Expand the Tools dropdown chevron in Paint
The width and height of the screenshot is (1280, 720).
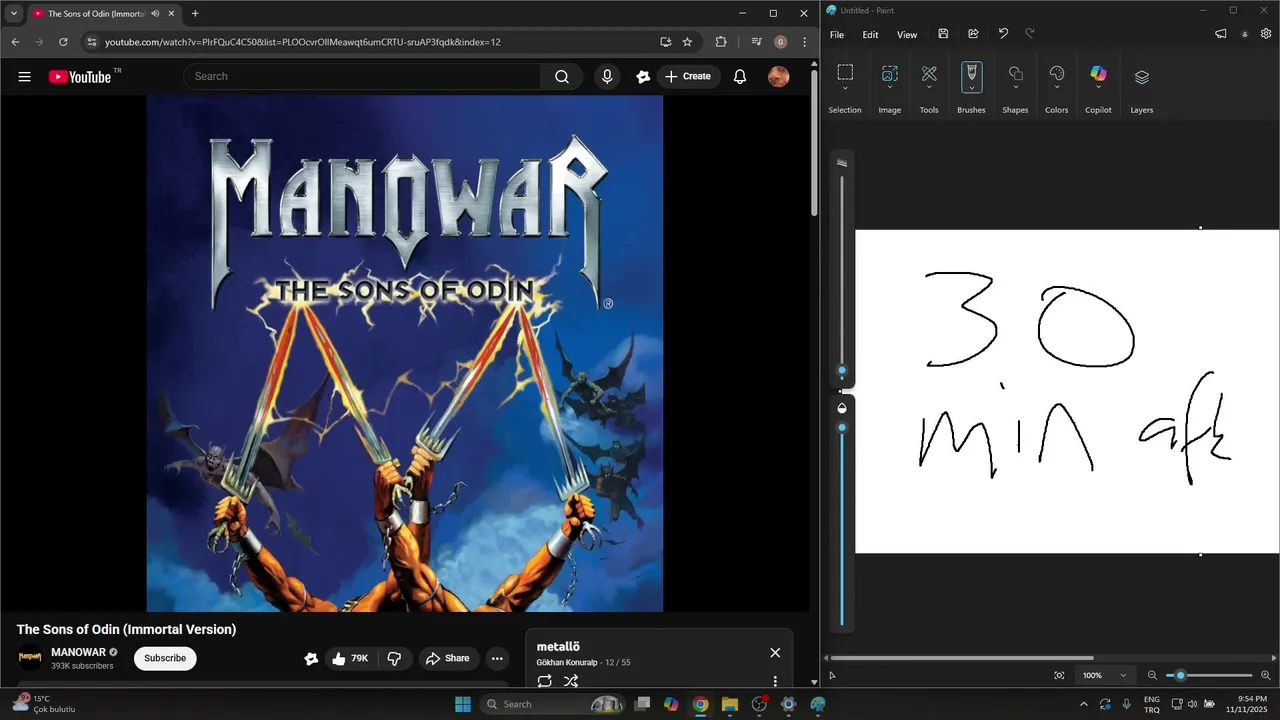tap(929, 88)
